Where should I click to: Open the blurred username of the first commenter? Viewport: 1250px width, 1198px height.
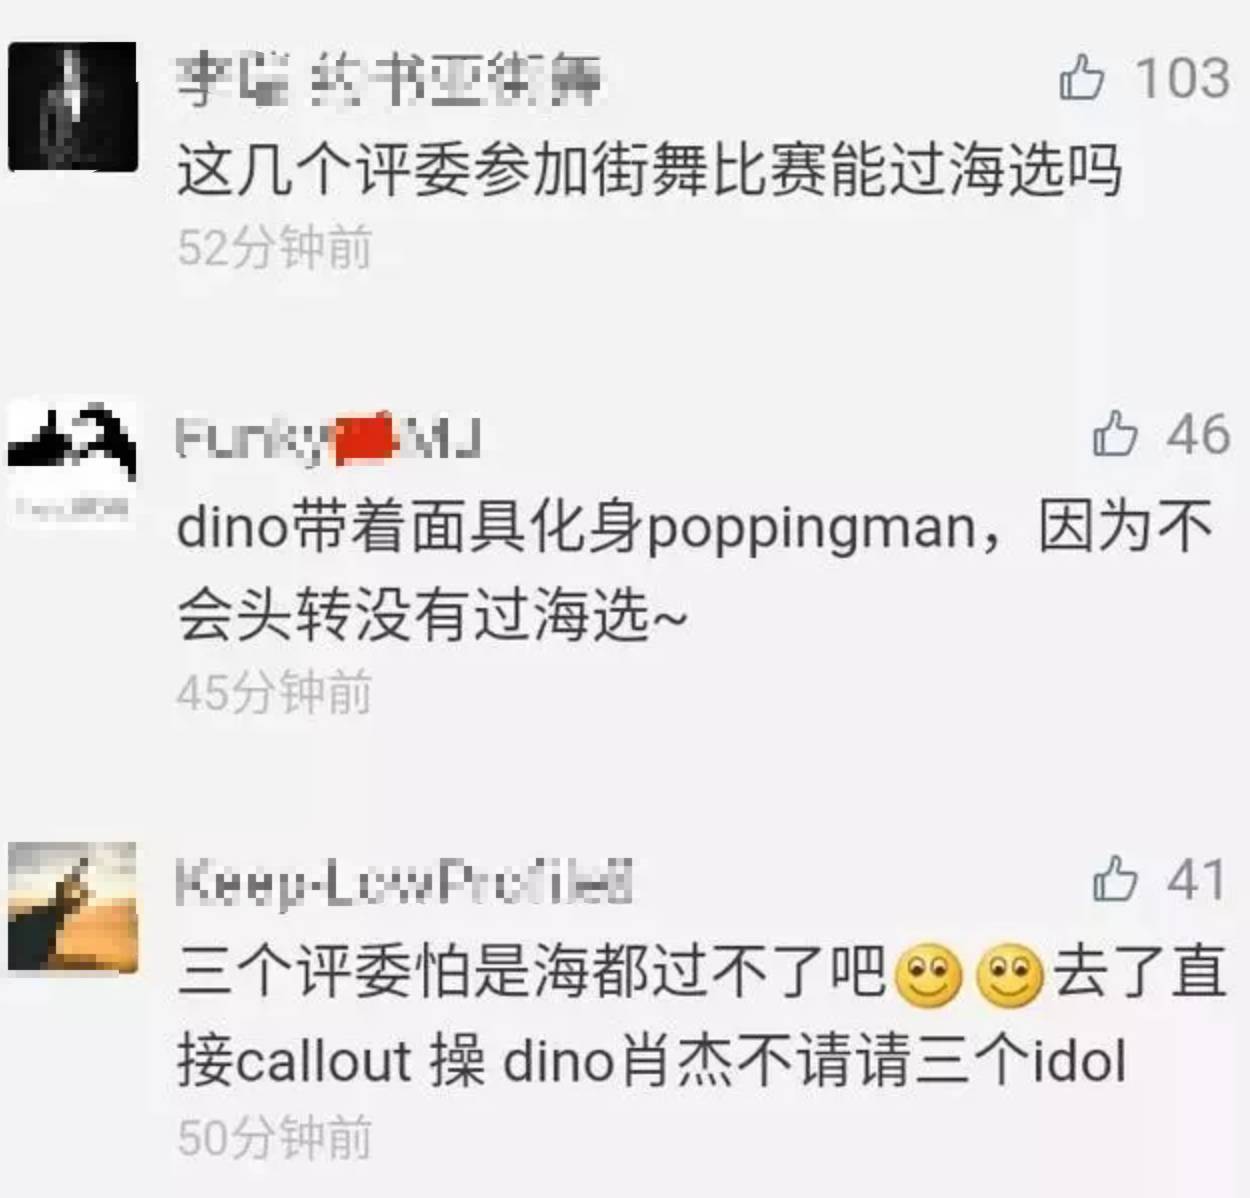pyautogui.click(x=390, y=79)
